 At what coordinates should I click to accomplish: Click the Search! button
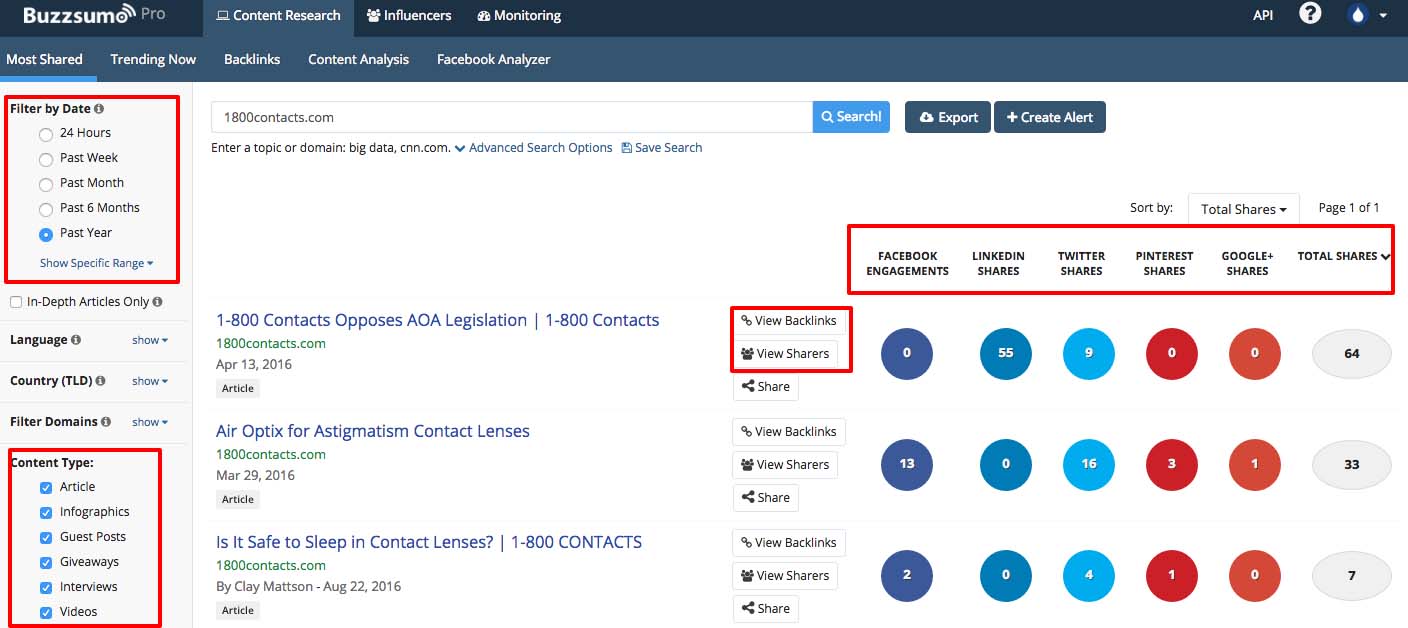pos(851,117)
